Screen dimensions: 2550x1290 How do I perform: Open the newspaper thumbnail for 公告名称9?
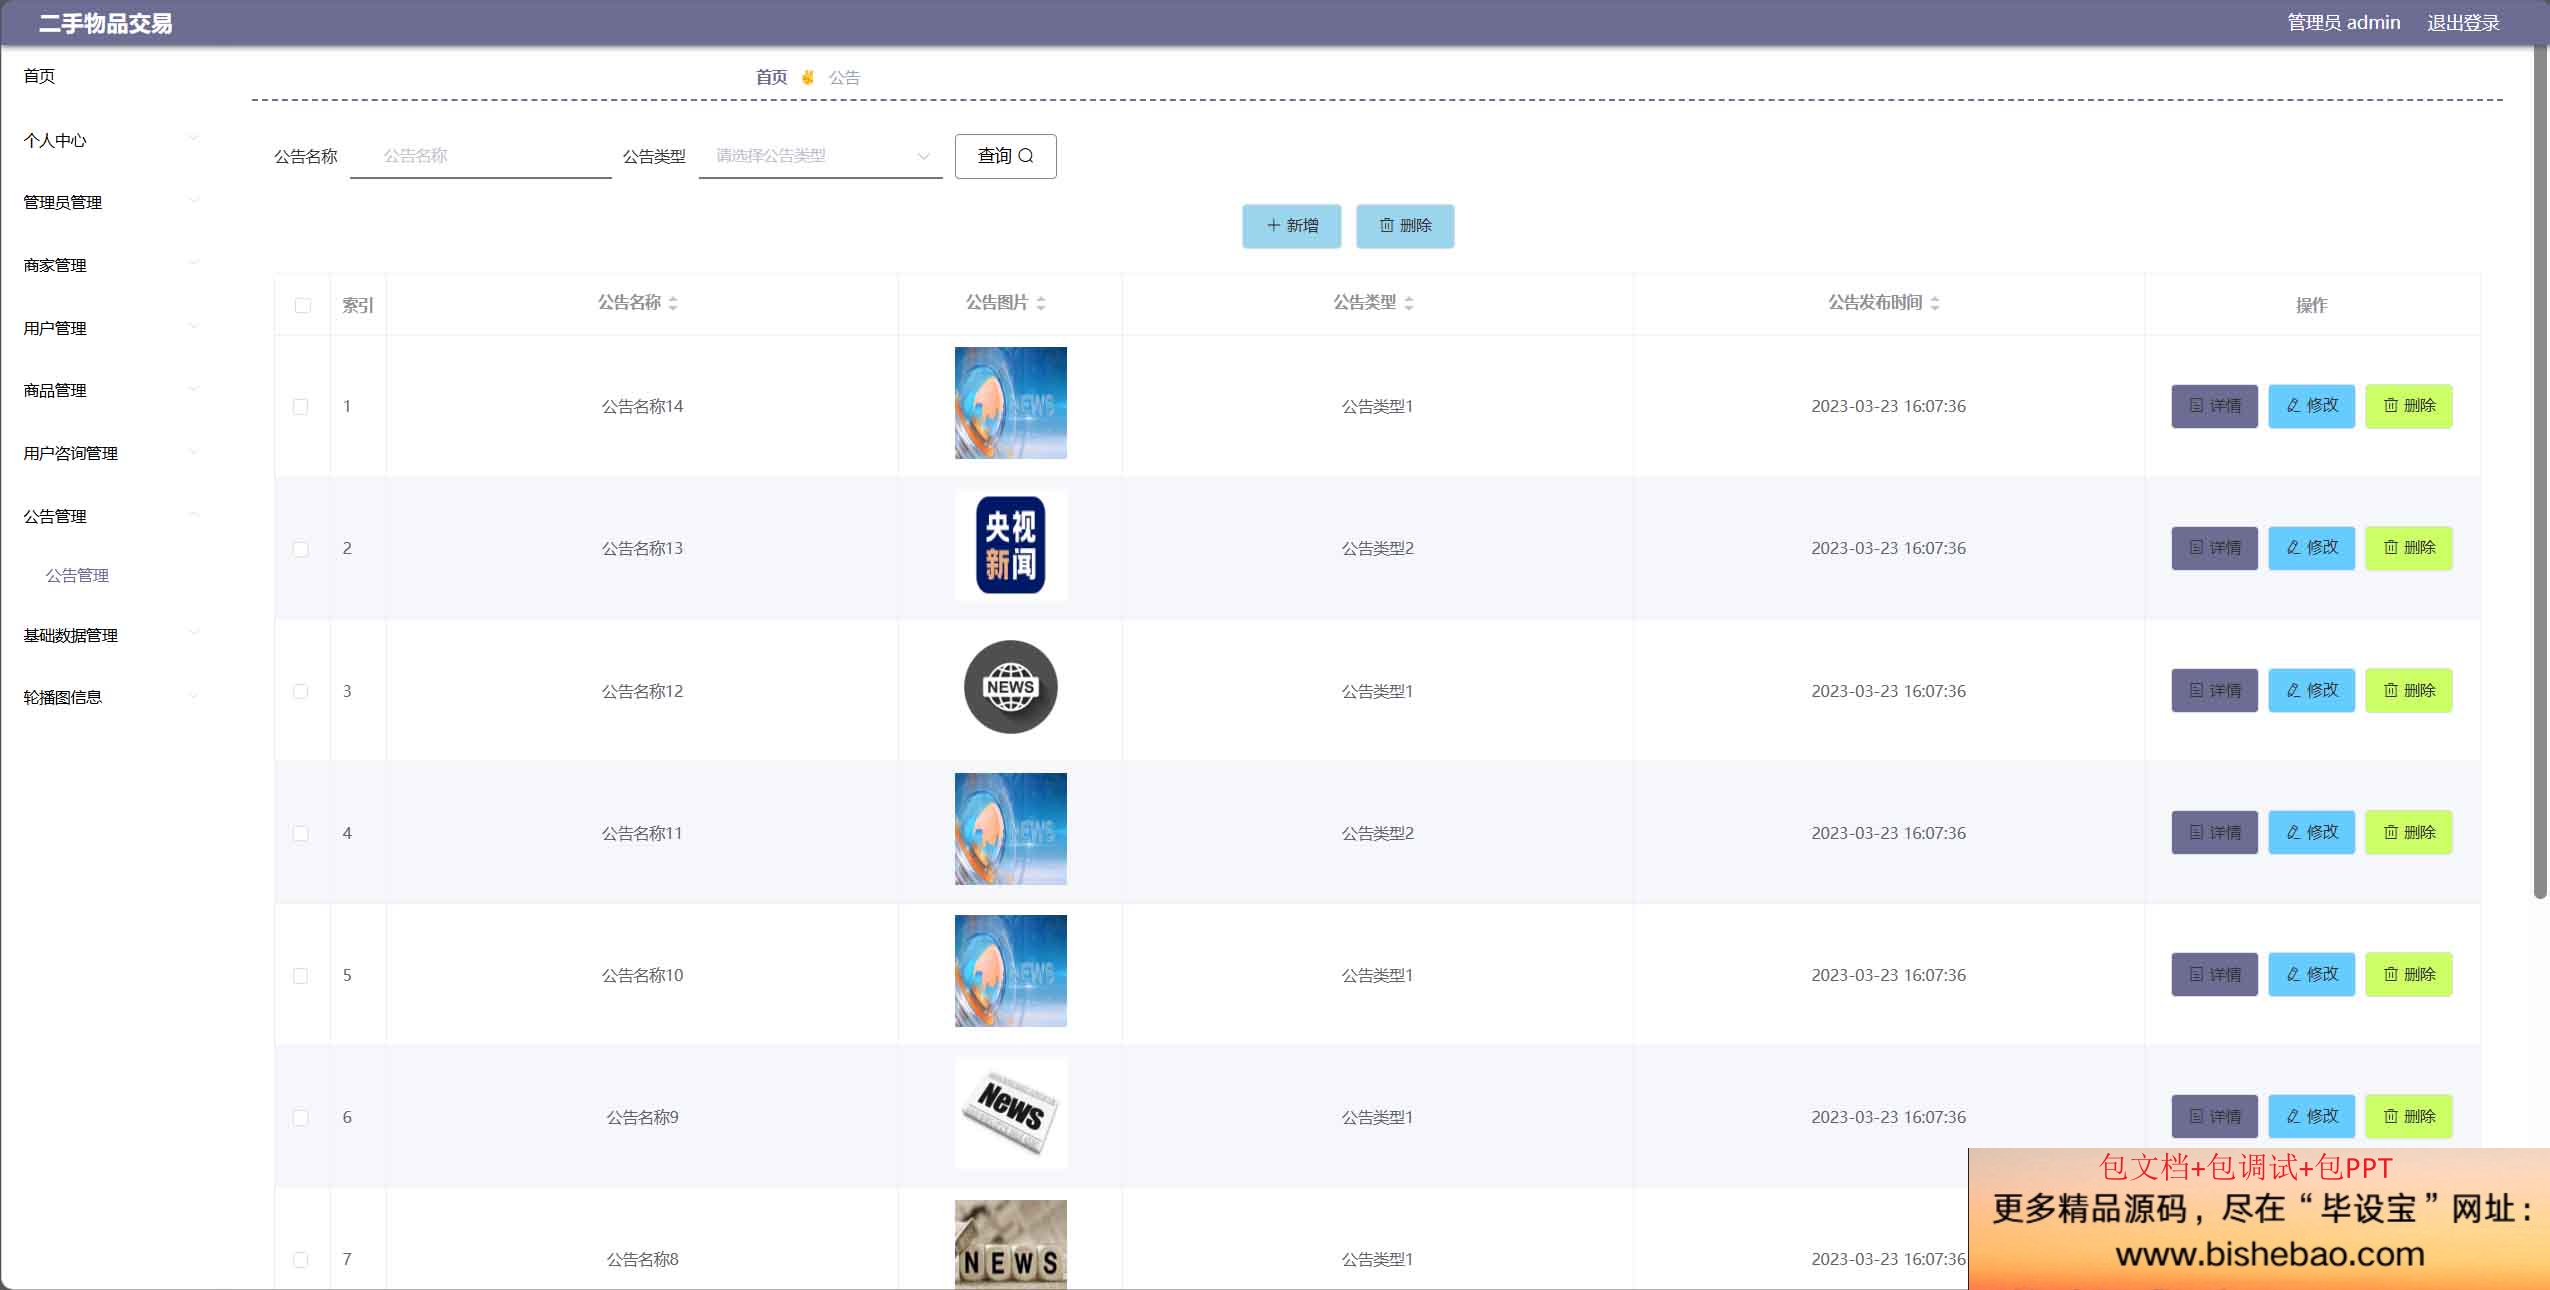coord(1010,1113)
